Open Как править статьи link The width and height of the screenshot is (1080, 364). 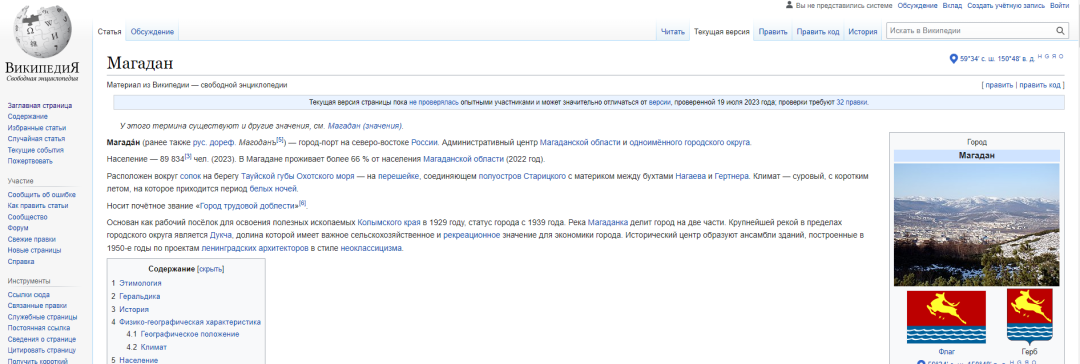point(38,205)
